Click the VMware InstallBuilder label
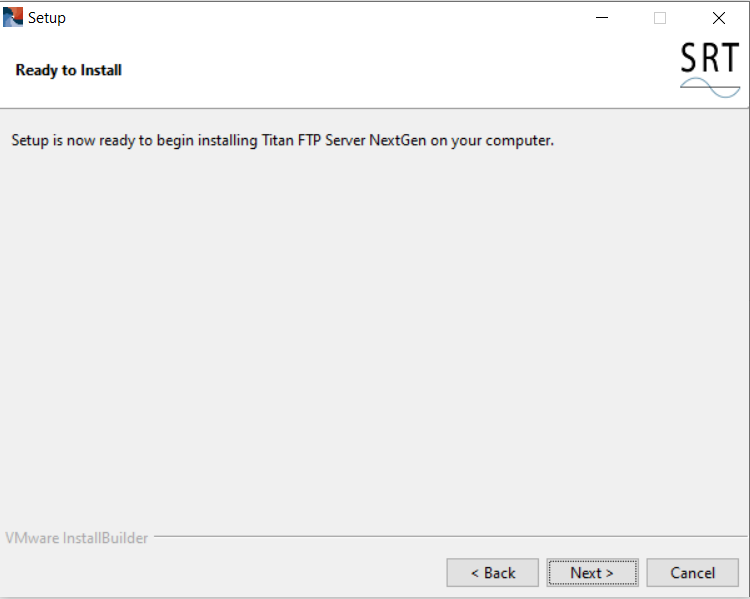The image size is (750, 599). [x=77, y=538]
